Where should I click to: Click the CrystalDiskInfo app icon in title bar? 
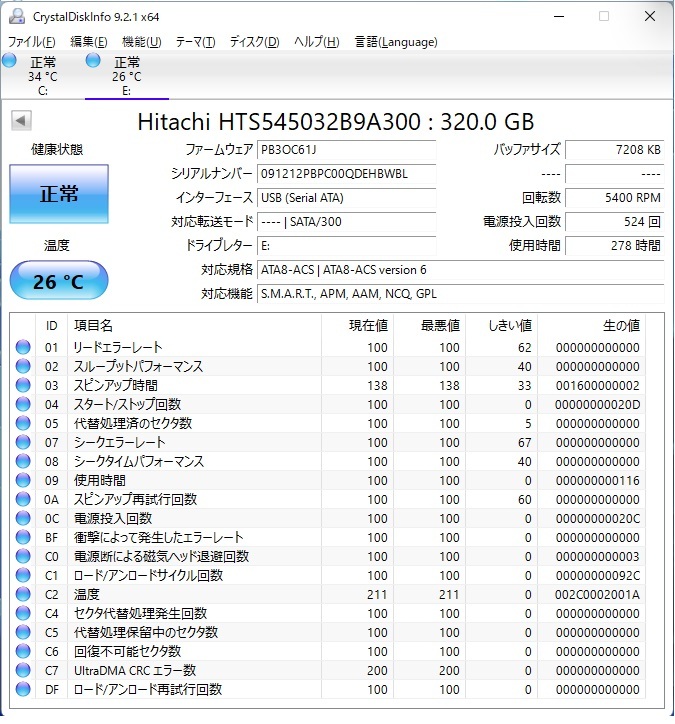17,17
